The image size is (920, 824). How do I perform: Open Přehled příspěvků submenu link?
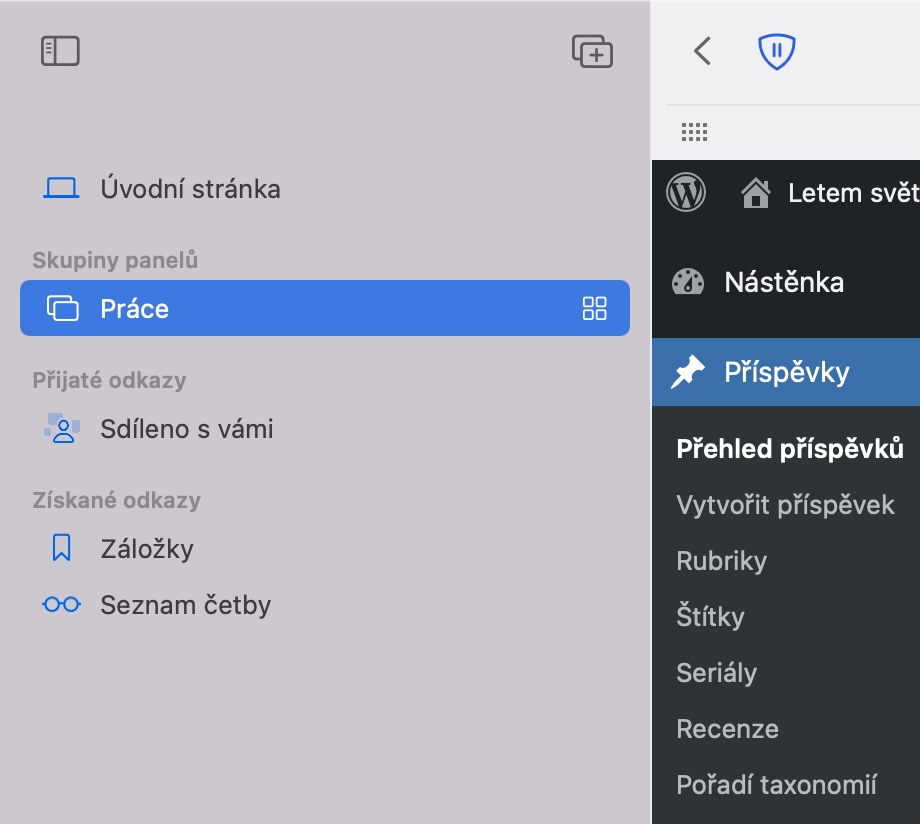(x=790, y=449)
